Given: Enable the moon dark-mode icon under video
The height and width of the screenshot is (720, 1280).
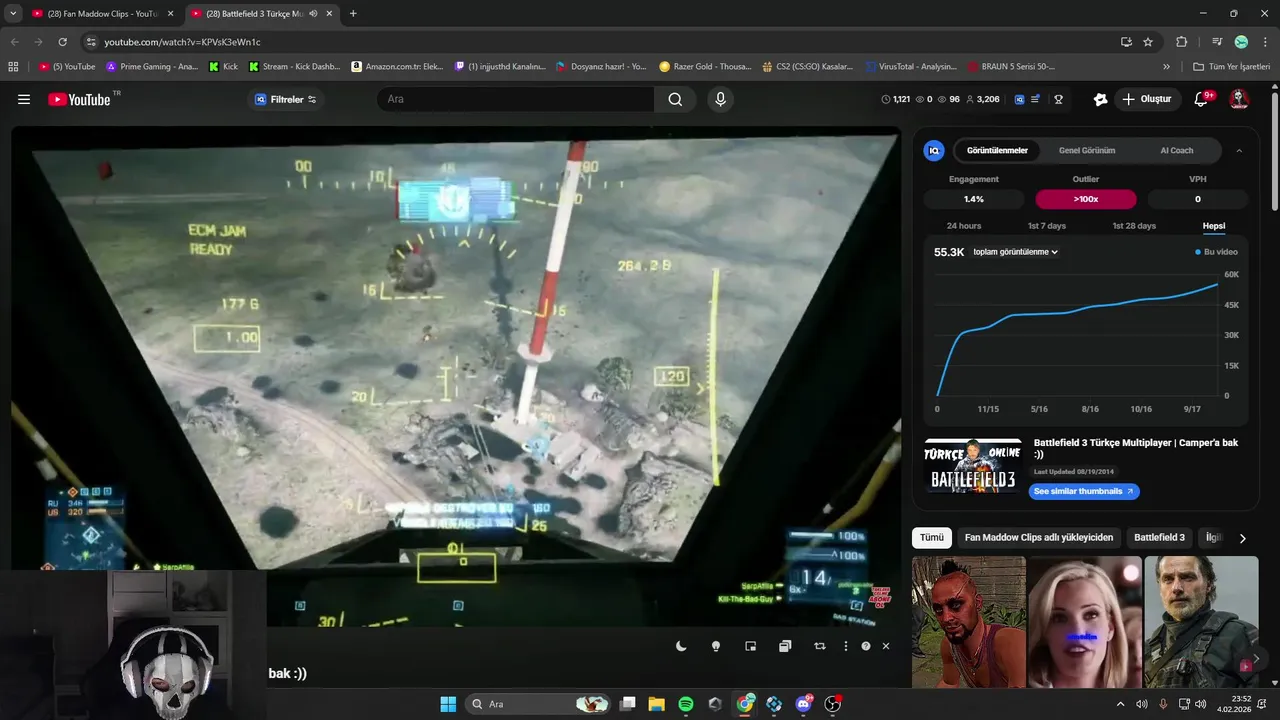Looking at the screenshot, I should 681,646.
